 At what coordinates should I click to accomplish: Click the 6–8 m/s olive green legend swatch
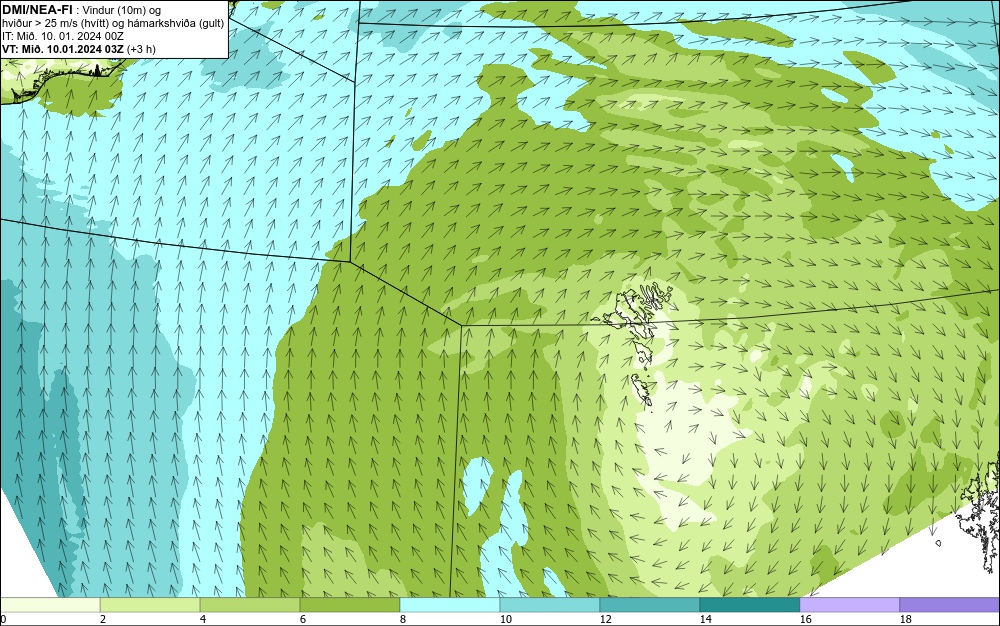(x=350, y=604)
